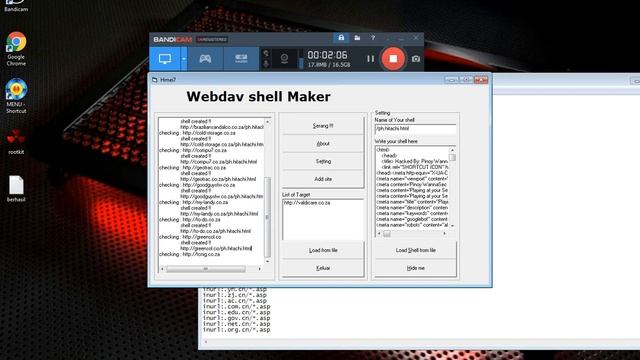Screen dimensions: 640x360
Task: Stop the Bandicam recording with the red button
Action: [393, 59]
